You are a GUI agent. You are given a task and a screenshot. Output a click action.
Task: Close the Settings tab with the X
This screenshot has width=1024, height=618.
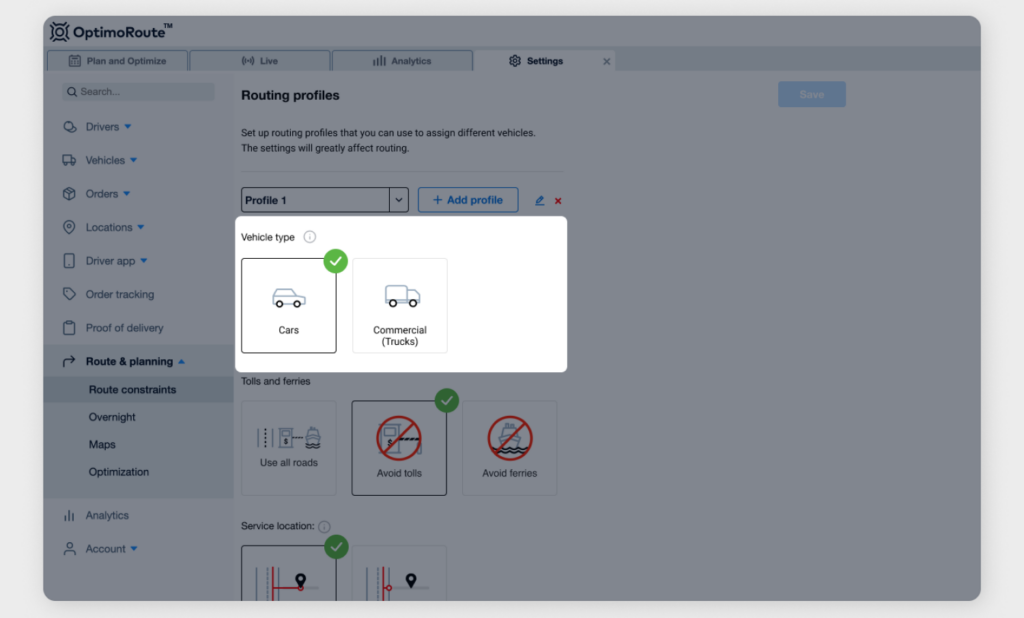click(x=607, y=61)
